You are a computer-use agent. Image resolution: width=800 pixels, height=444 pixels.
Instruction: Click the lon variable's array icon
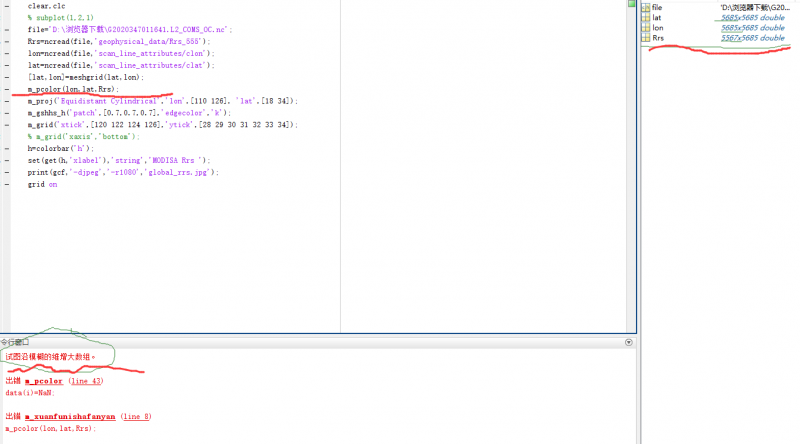point(645,28)
